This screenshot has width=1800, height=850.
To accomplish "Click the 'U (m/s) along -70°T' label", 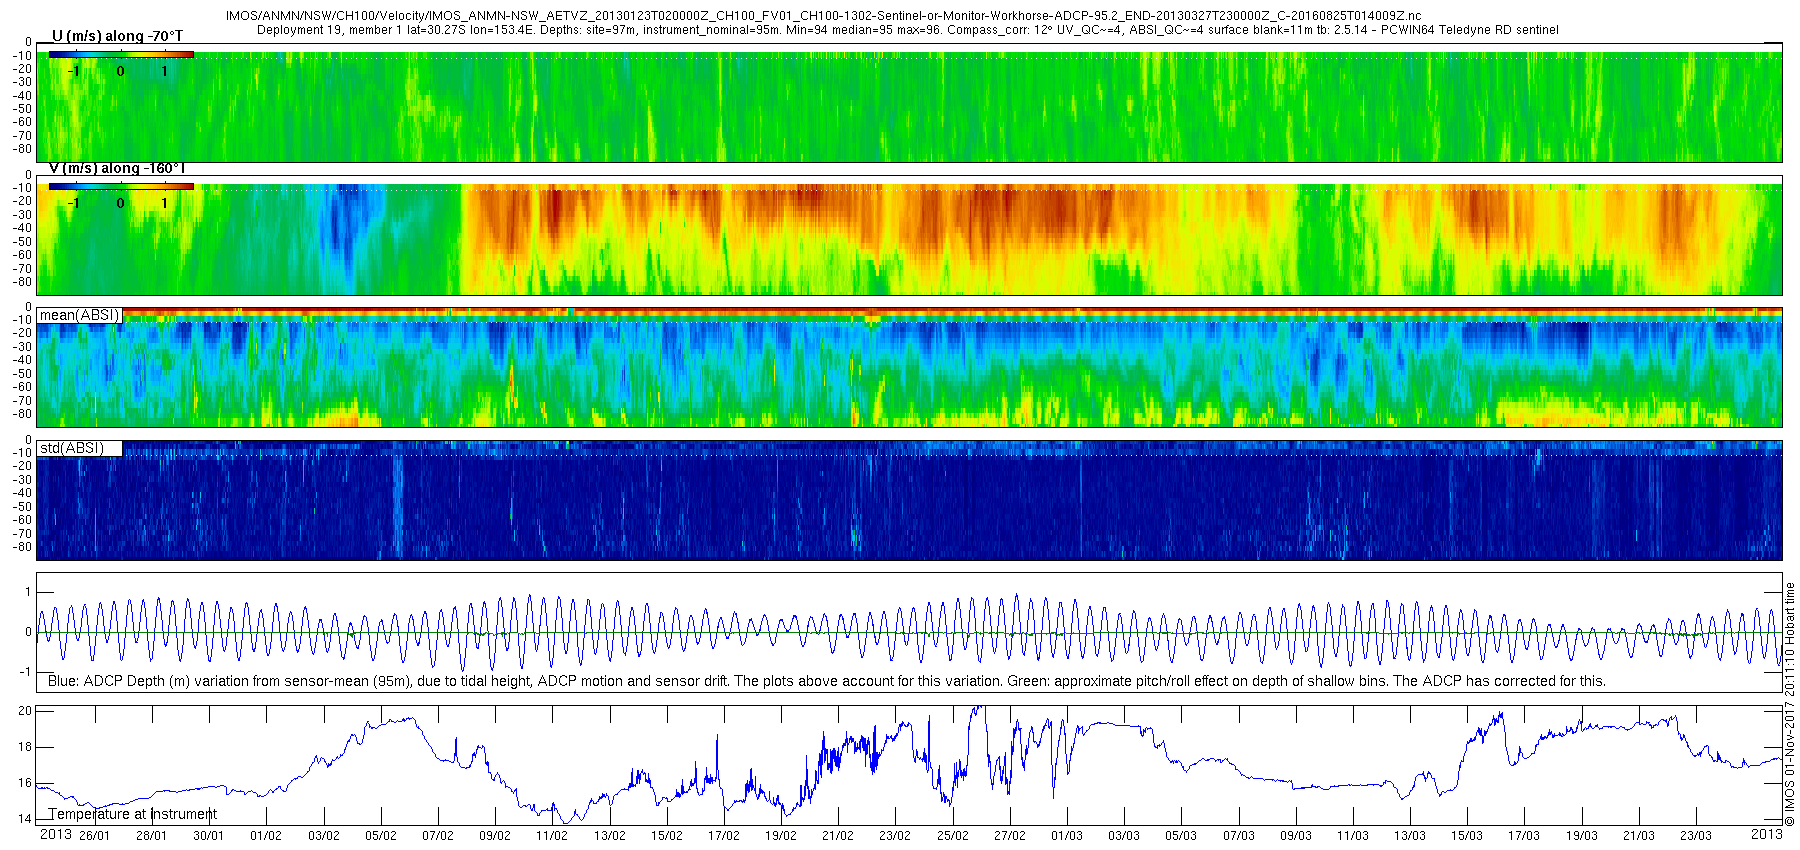I will coord(117,36).
